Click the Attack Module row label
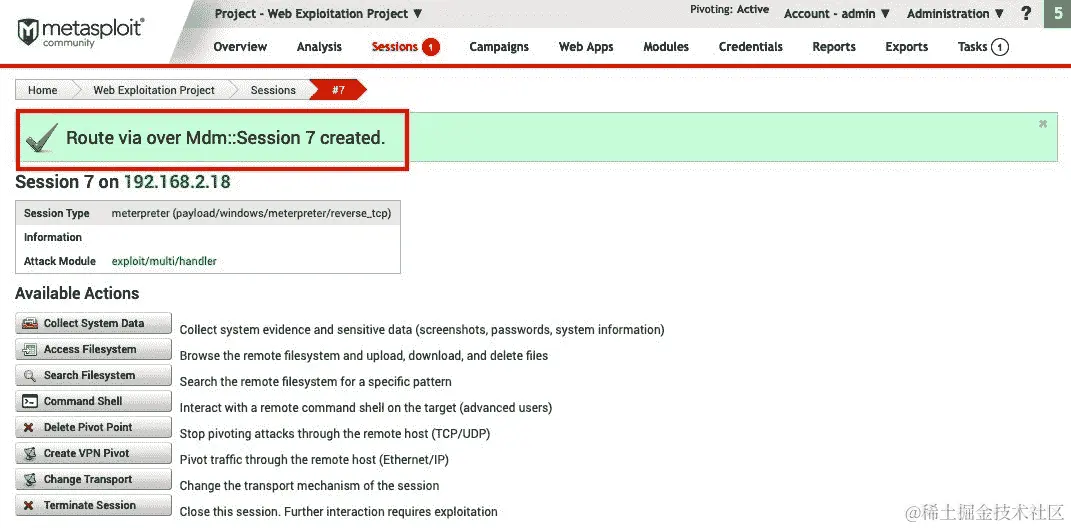The height and width of the screenshot is (529, 1071). (x=60, y=261)
